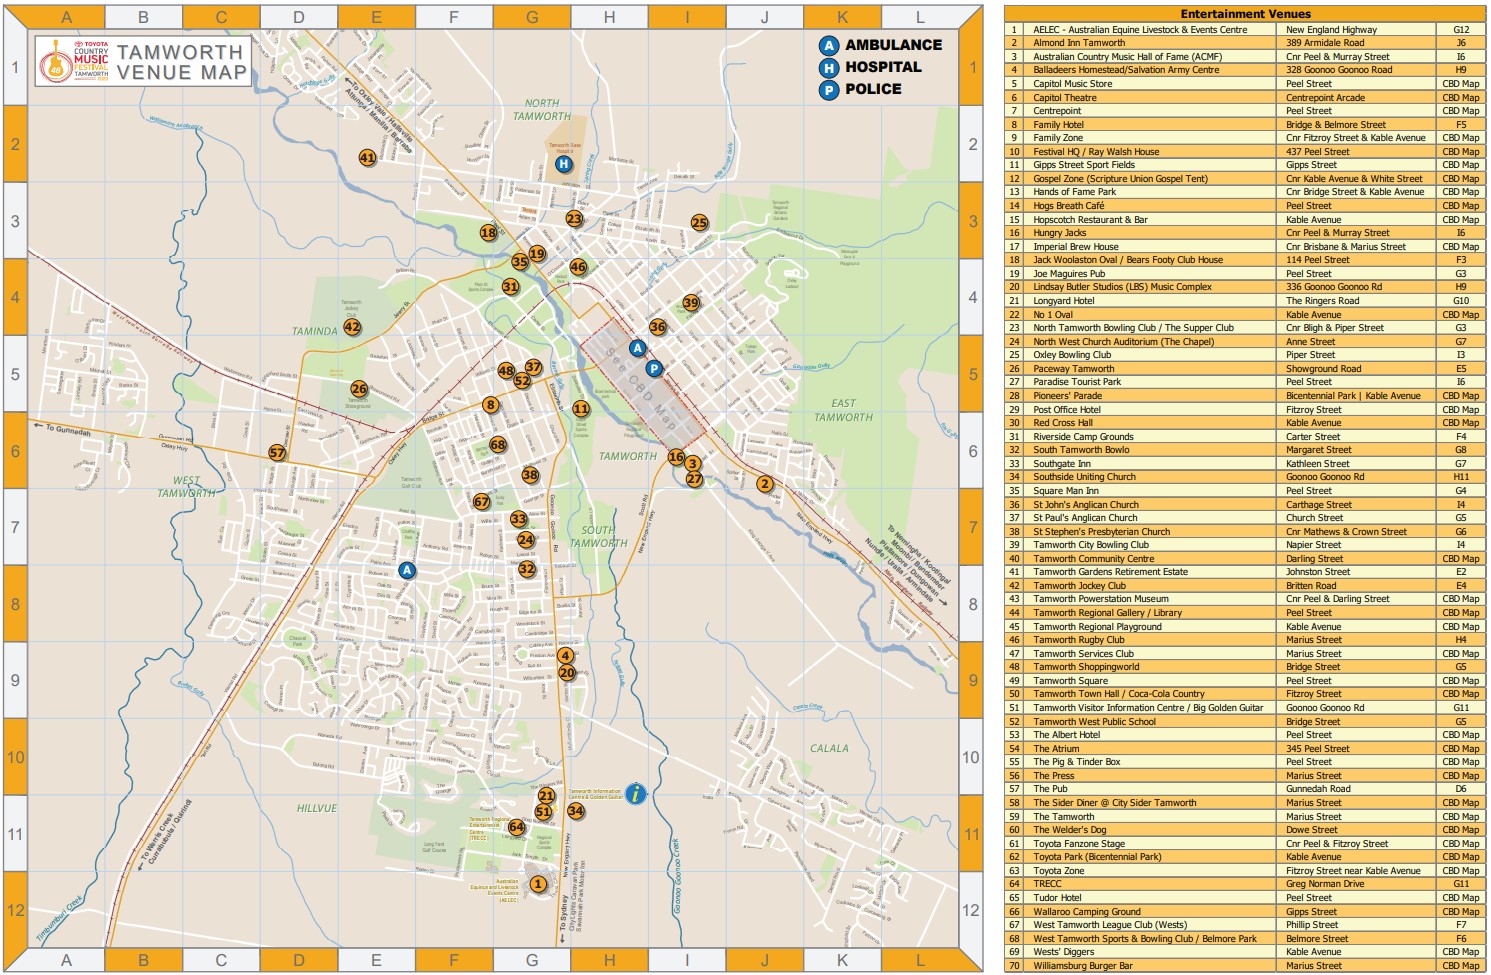Click 'Tamworth Jockey Club' in the list
This screenshot has width=1491, height=975.
click(1079, 586)
